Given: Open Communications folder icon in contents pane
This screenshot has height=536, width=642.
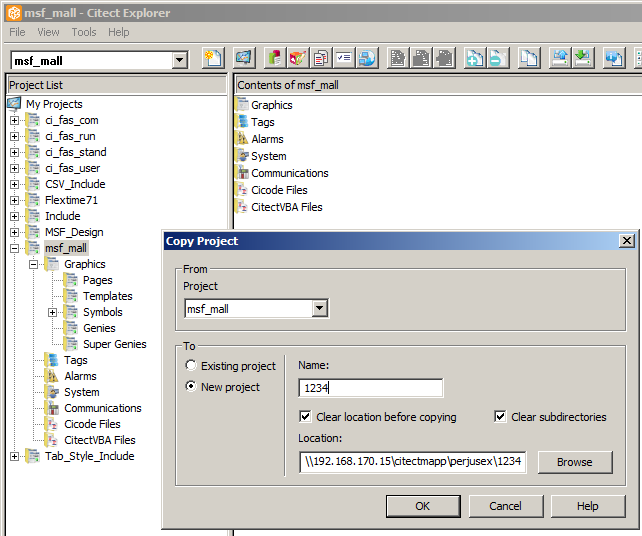Looking at the screenshot, I should pos(242,173).
